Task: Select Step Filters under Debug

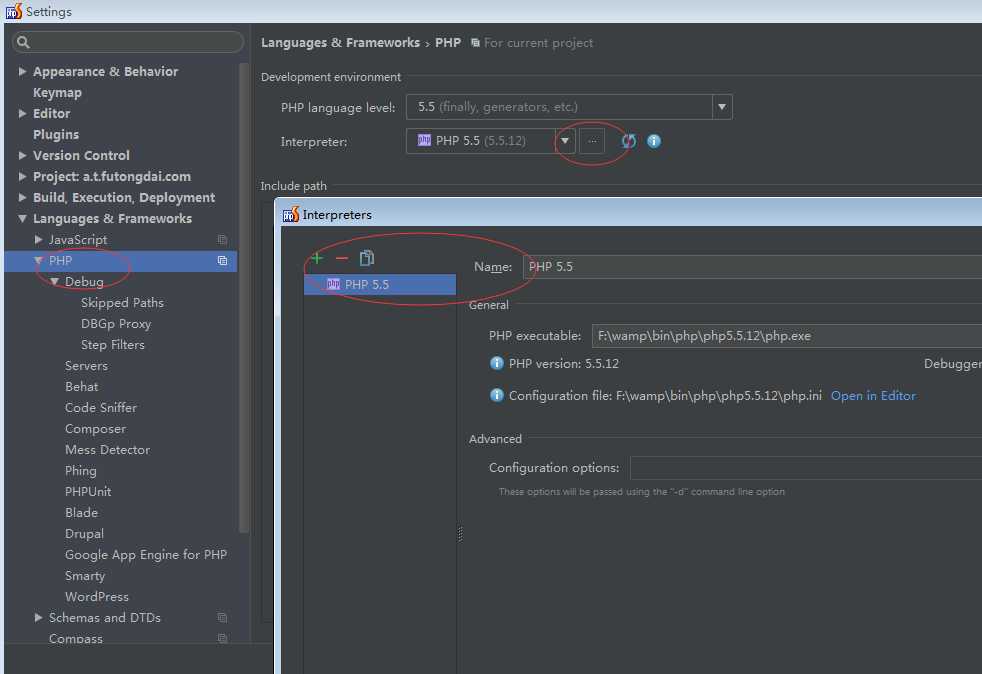Action: pyautogui.click(x=113, y=345)
